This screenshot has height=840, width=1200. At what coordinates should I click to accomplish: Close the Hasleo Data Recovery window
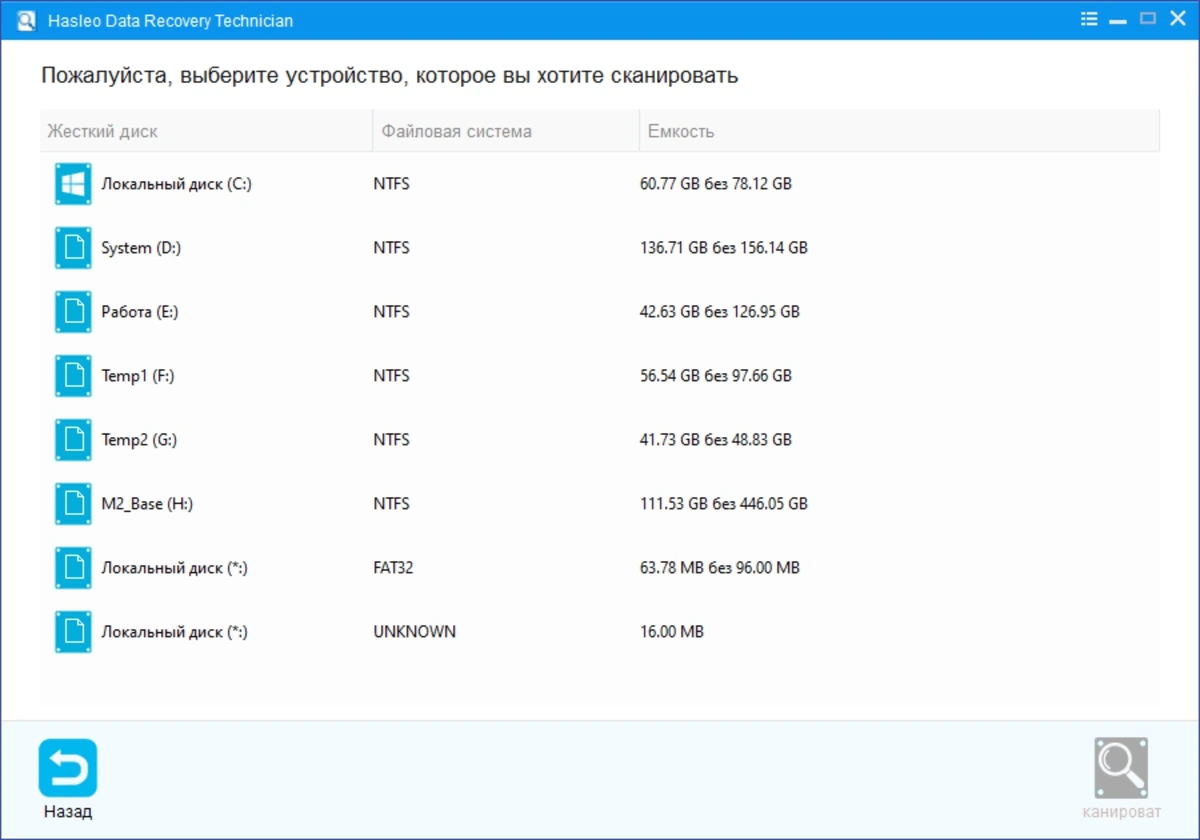pos(1177,19)
